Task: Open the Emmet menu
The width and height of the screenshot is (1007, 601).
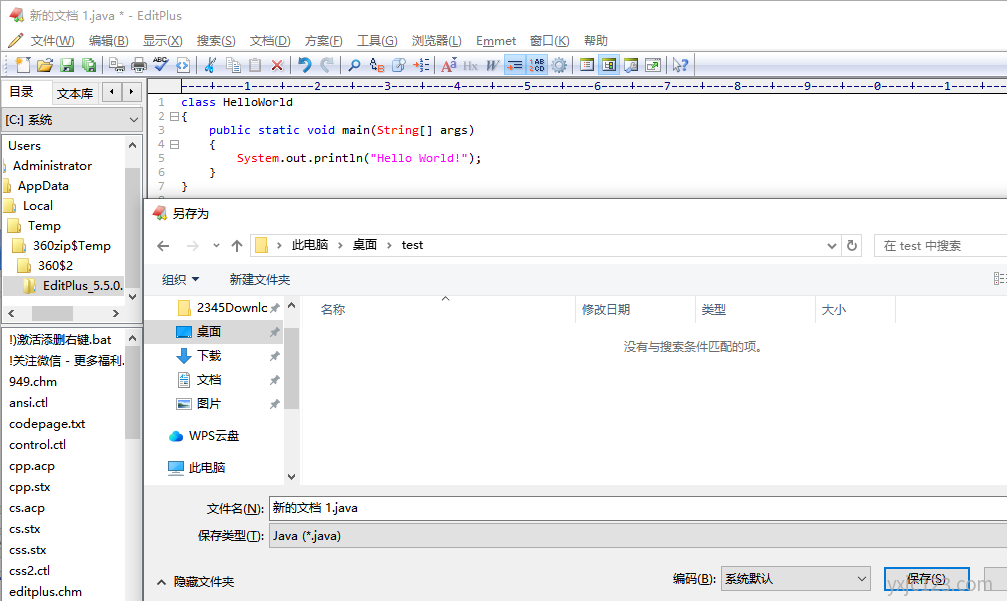Action: pyautogui.click(x=496, y=40)
